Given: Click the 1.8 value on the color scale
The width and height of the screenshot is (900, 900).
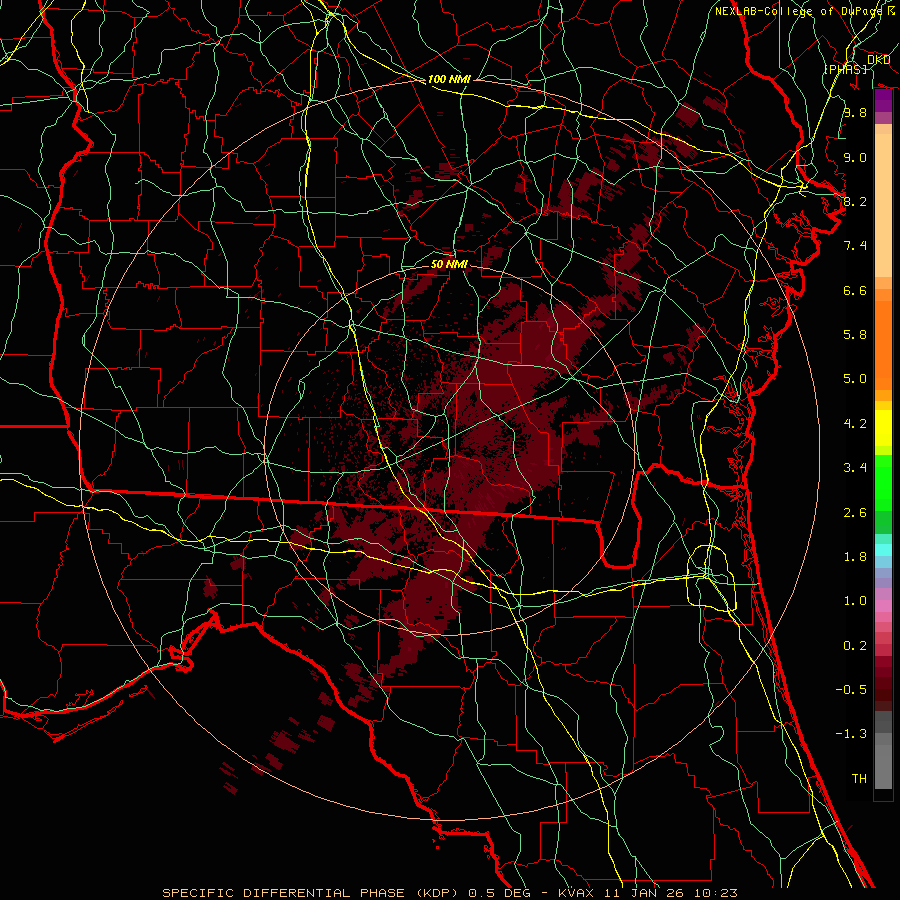Looking at the screenshot, I should point(855,557).
